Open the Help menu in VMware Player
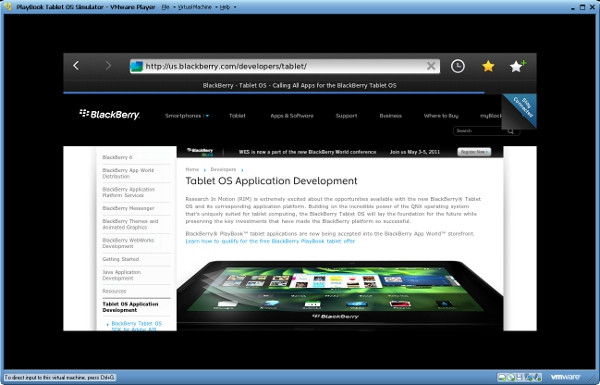The width and height of the screenshot is (600, 385). 225,7
